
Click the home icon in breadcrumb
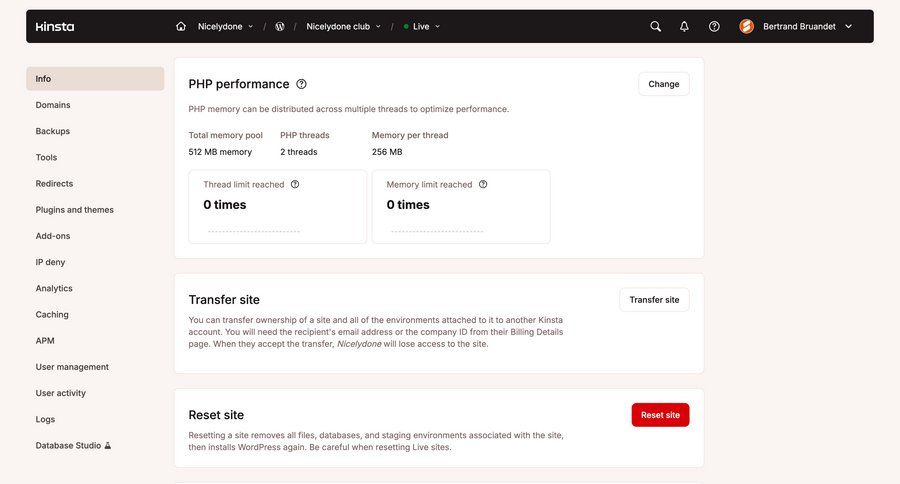pyautogui.click(x=181, y=27)
